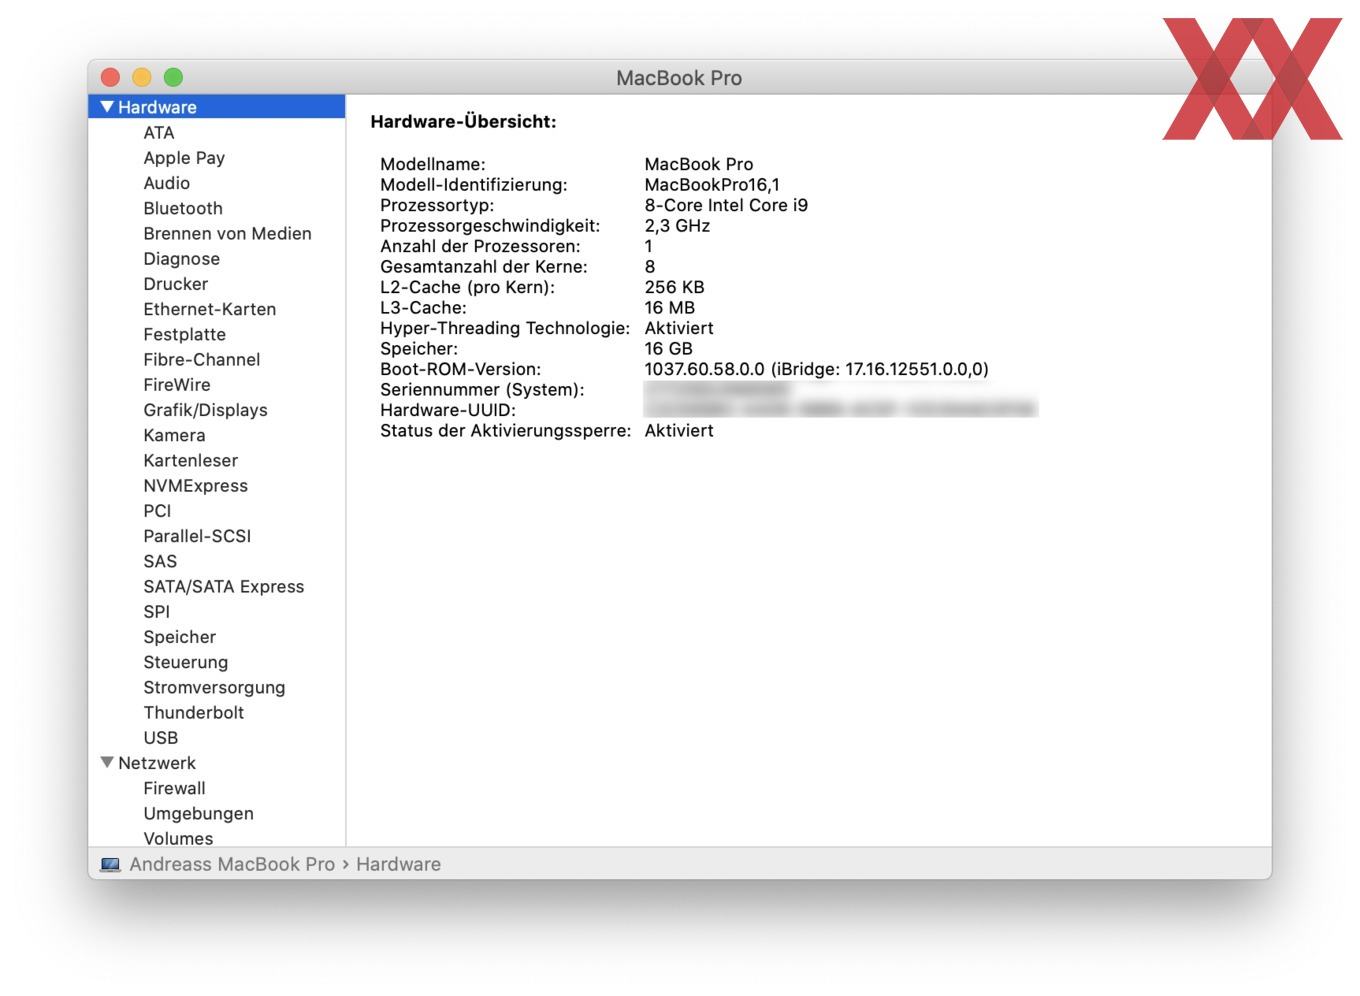Open the USB entry
This screenshot has height=996, width=1360.
point(160,737)
